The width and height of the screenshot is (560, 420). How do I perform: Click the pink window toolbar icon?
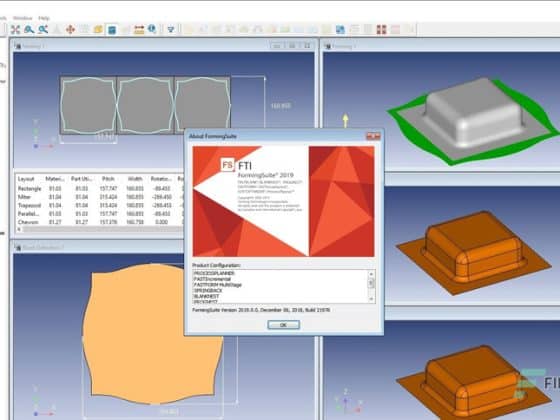tap(395, 30)
